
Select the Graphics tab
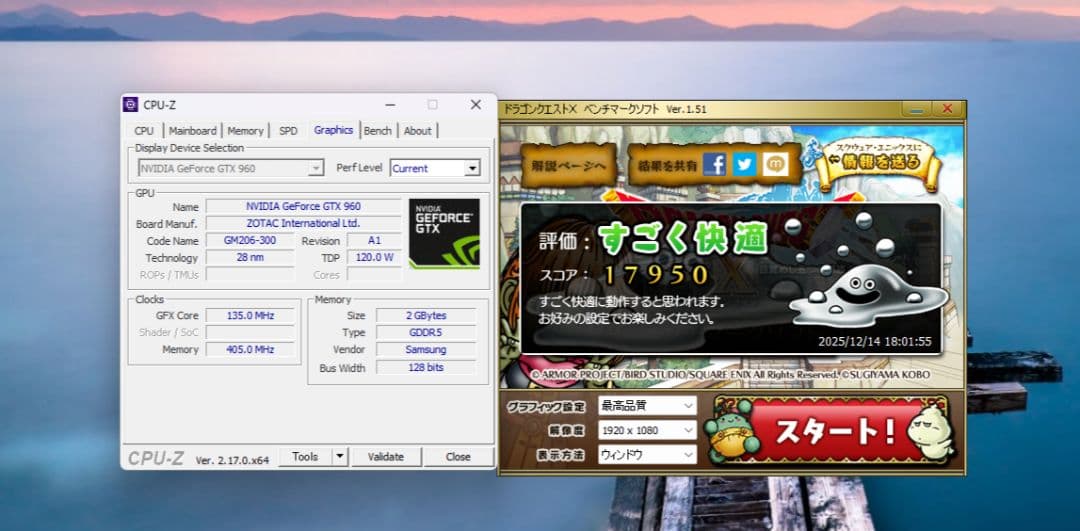(333, 129)
